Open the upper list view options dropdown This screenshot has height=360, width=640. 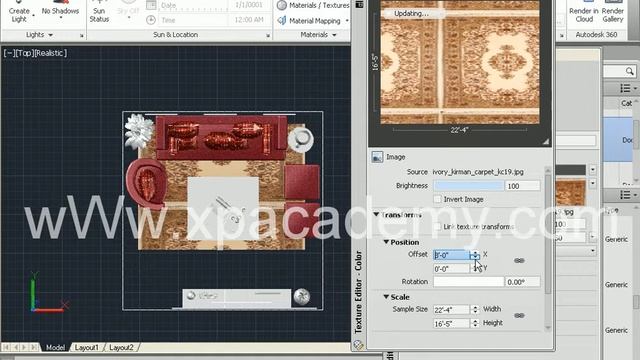pos(628,88)
